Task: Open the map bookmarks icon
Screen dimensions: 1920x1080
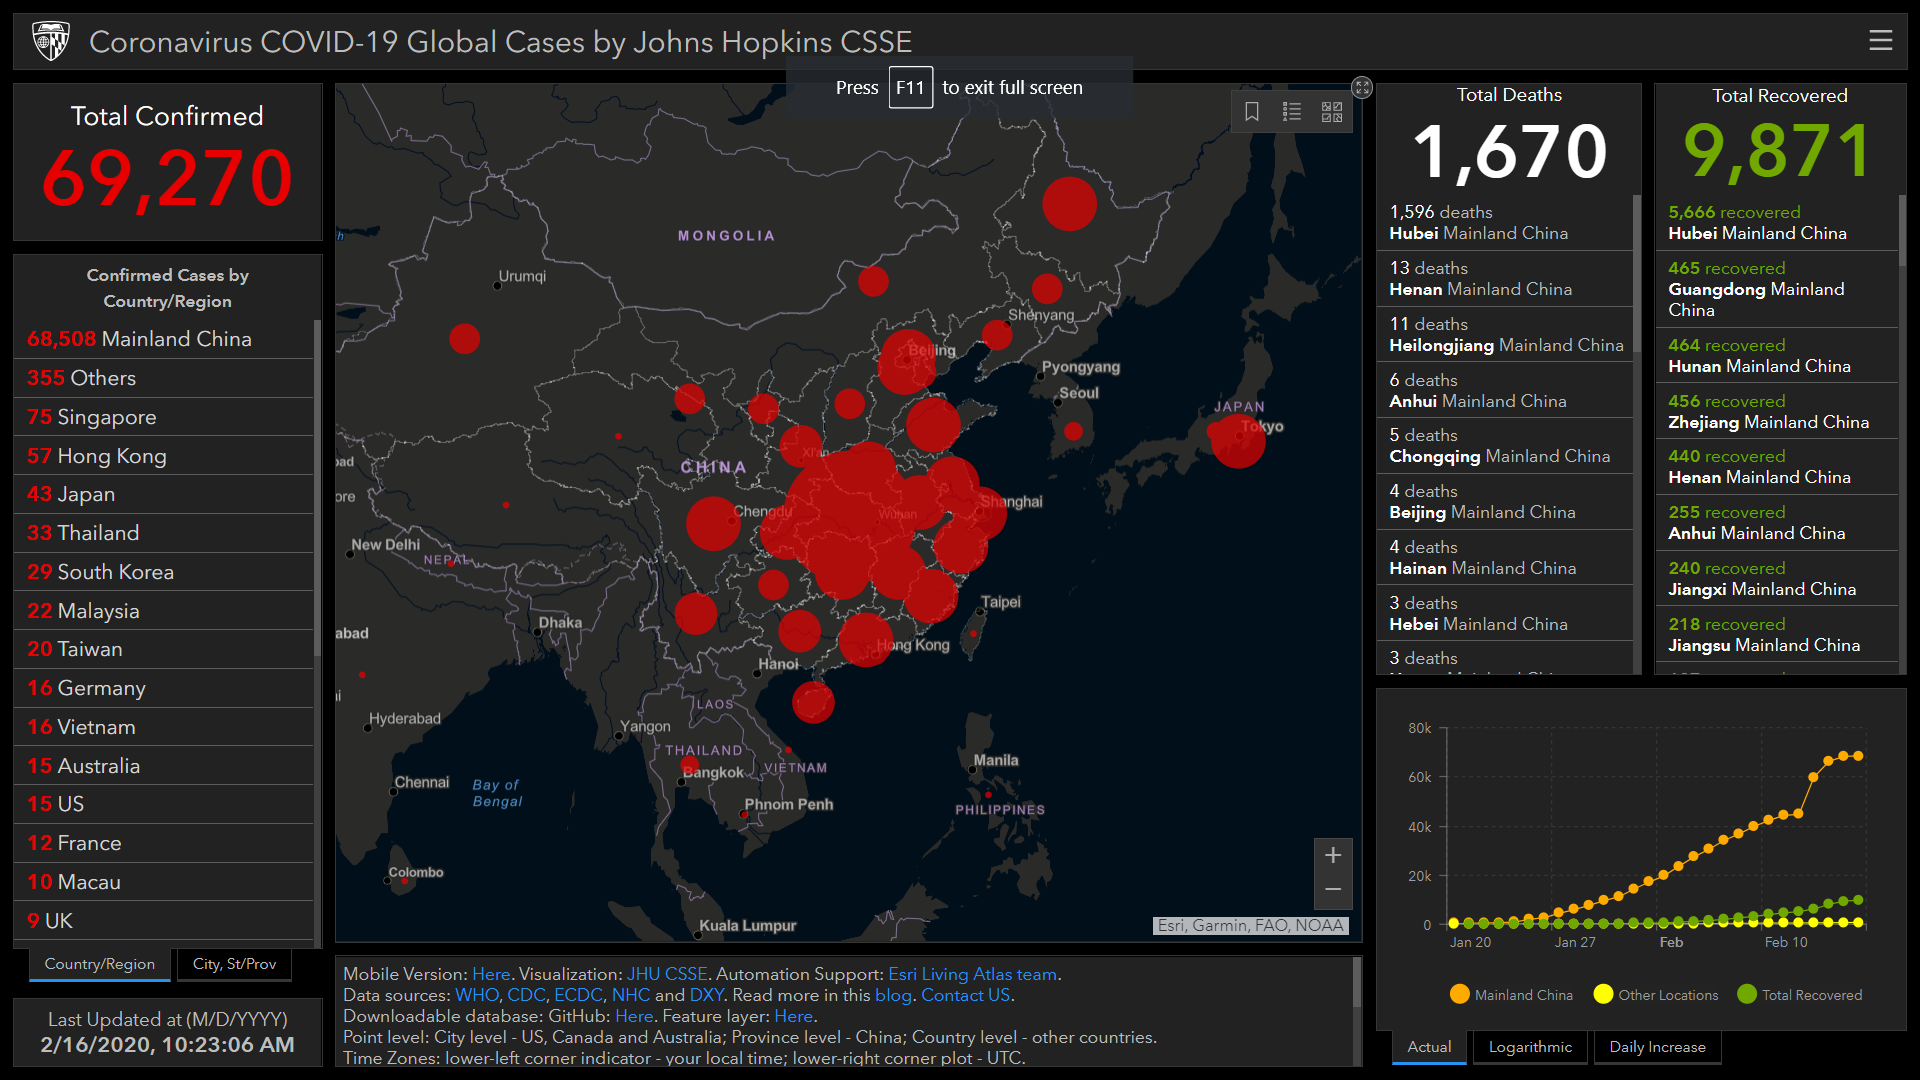Action: [1251, 112]
